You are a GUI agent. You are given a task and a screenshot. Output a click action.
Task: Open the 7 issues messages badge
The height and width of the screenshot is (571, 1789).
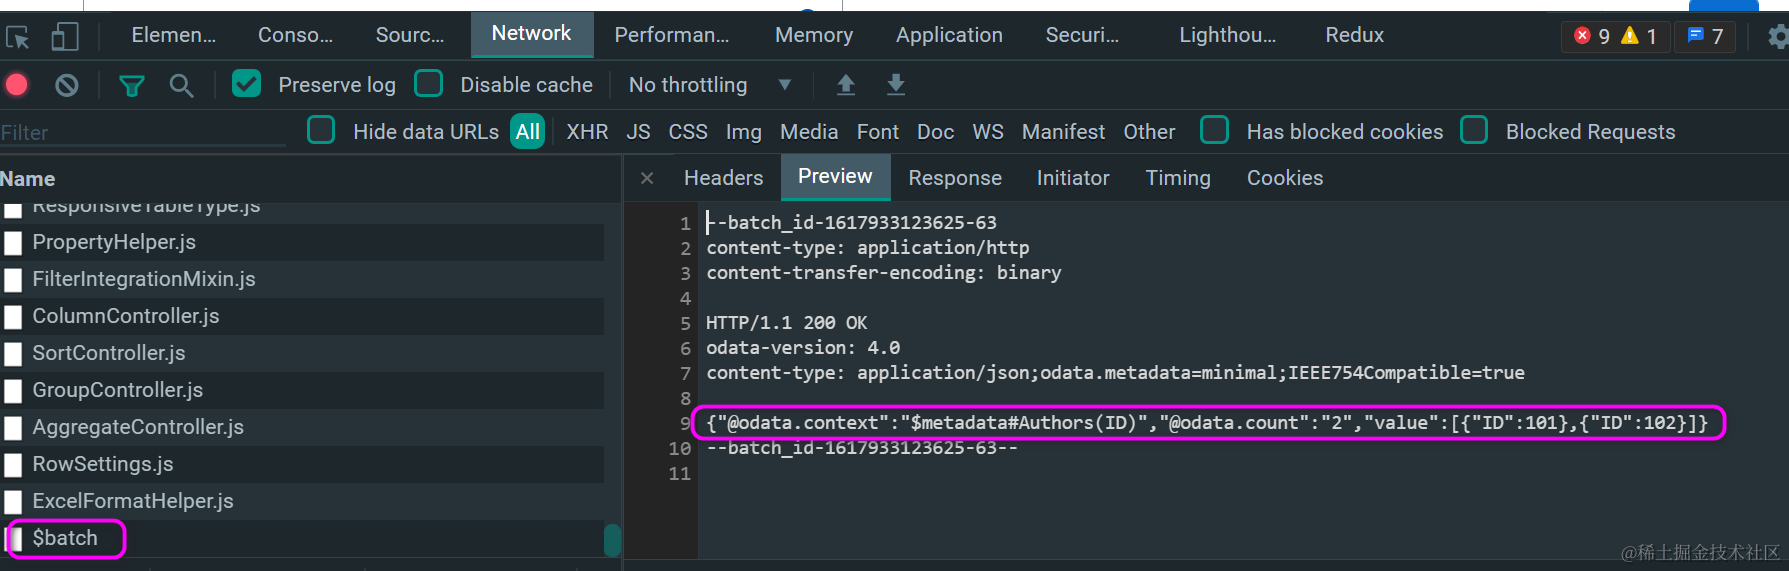(x=1705, y=36)
